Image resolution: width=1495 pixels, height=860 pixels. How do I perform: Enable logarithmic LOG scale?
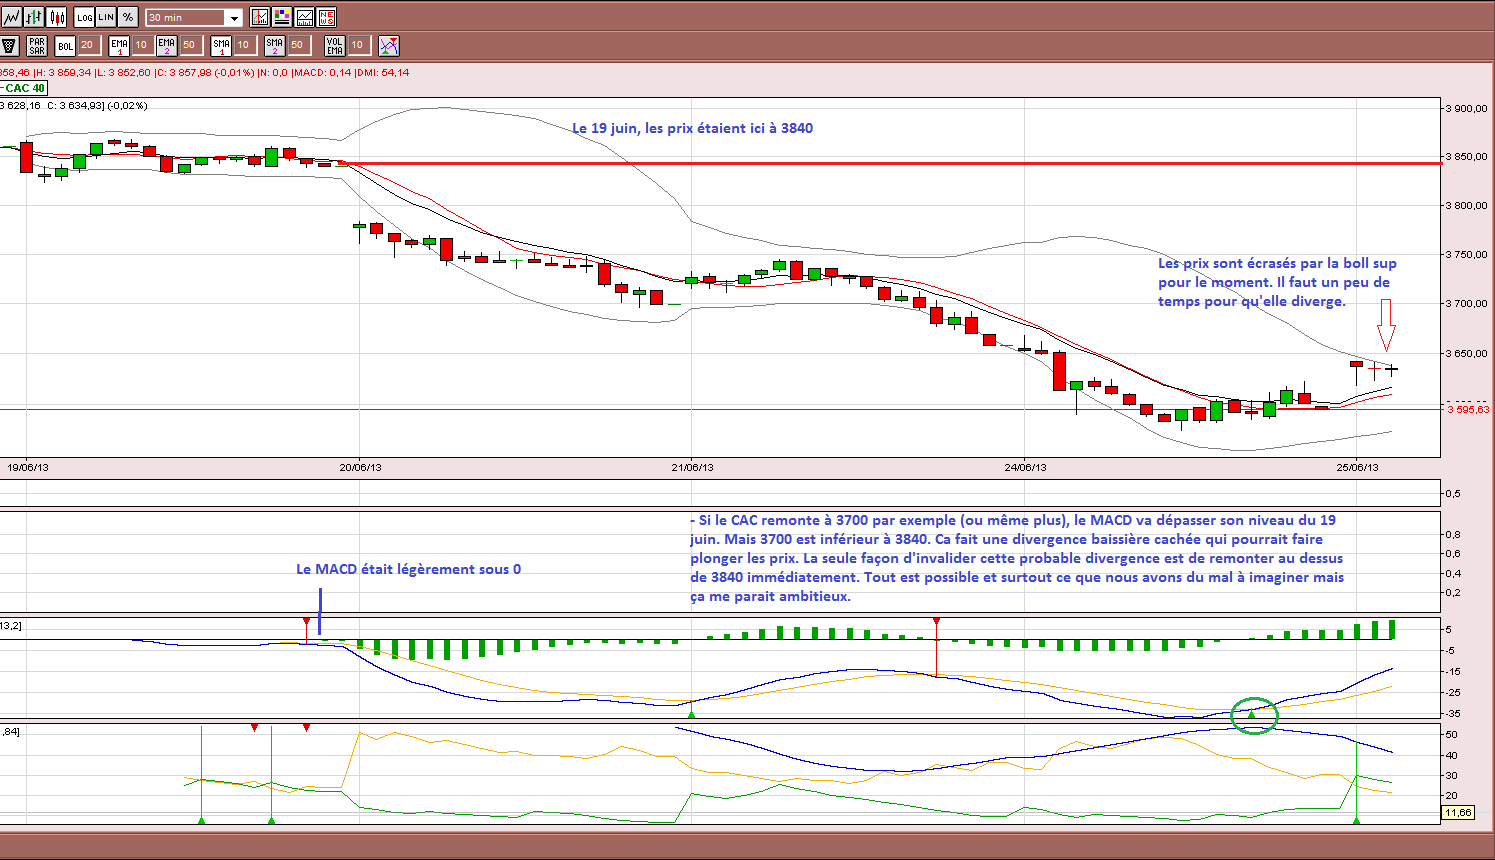(x=84, y=17)
